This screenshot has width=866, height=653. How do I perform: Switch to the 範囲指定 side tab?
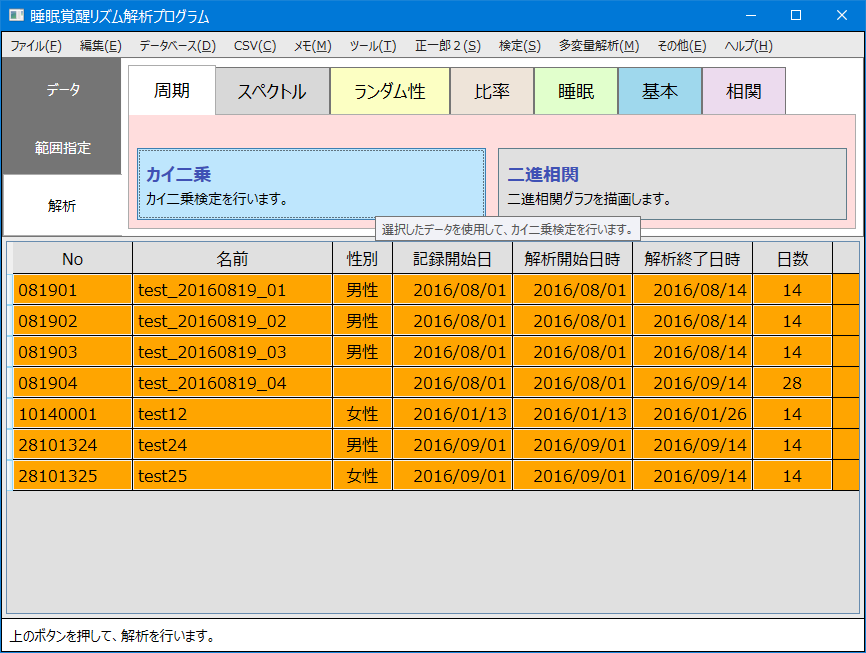tap(62, 147)
